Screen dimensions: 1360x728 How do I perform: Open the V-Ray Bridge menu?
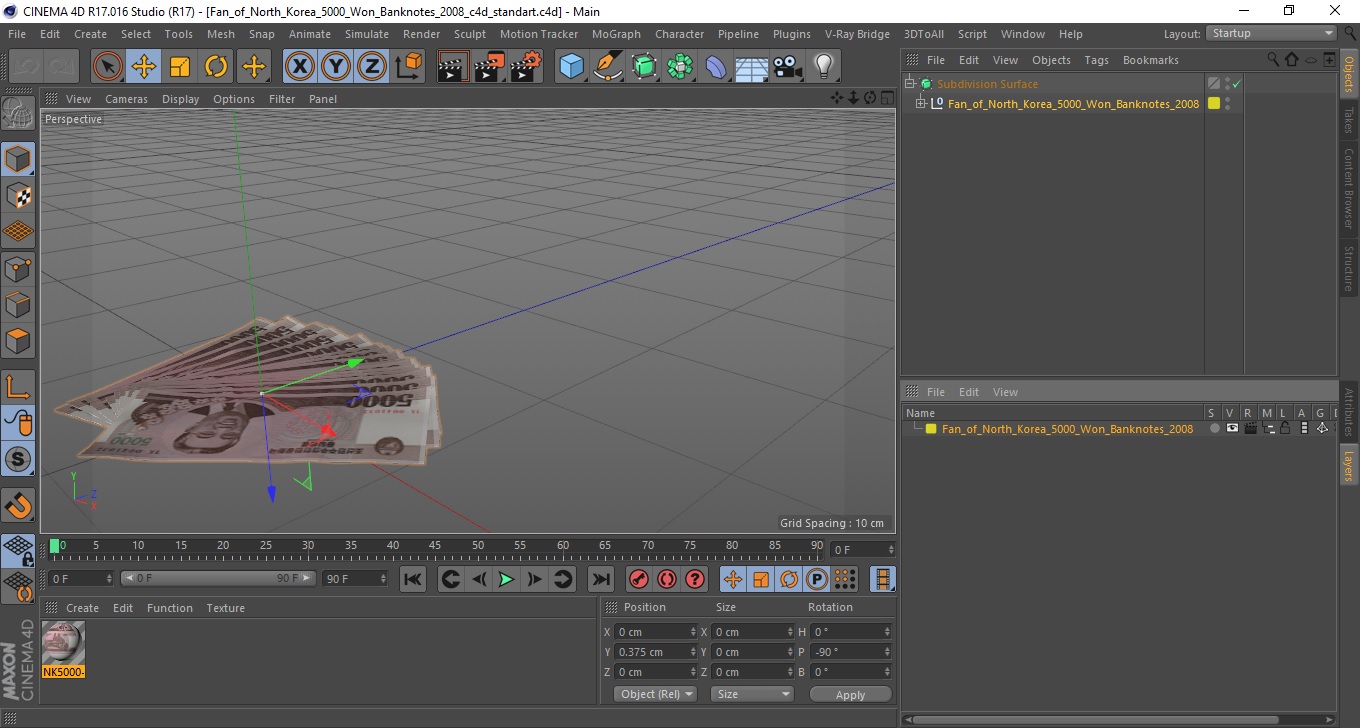[857, 34]
